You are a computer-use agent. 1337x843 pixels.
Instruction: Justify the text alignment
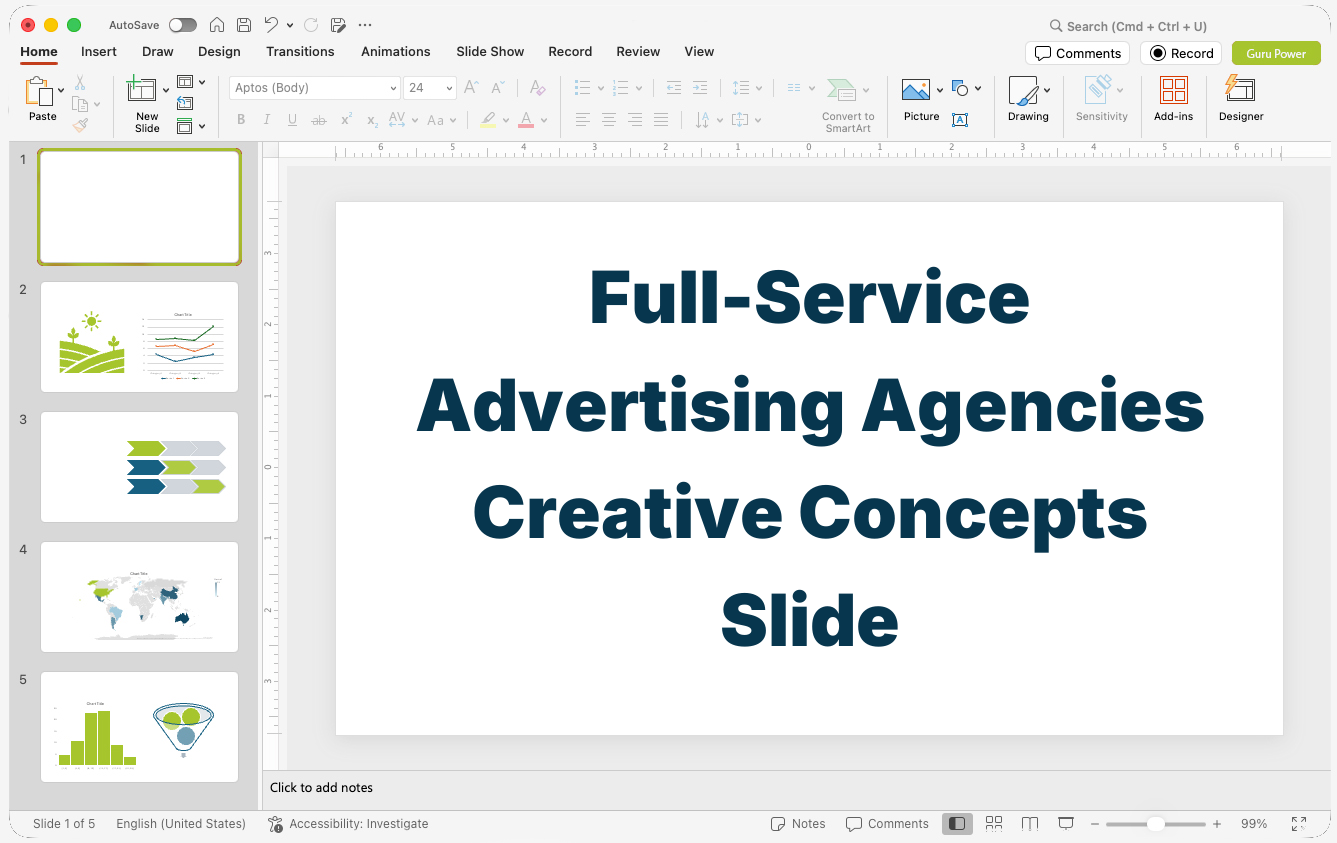(661, 120)
